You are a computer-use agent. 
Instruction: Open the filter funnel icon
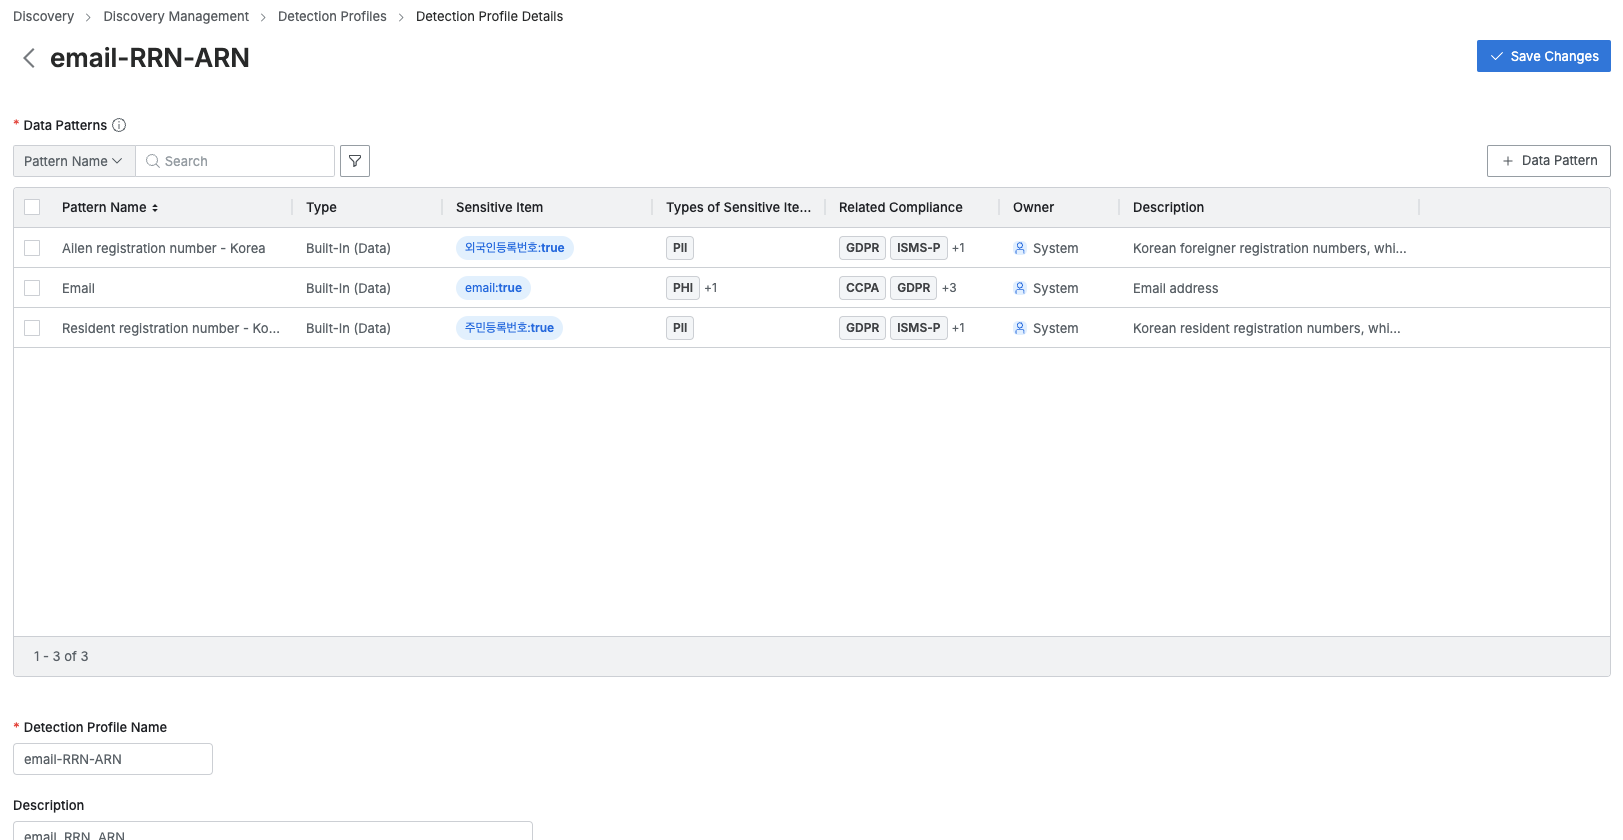click(355, 161)
